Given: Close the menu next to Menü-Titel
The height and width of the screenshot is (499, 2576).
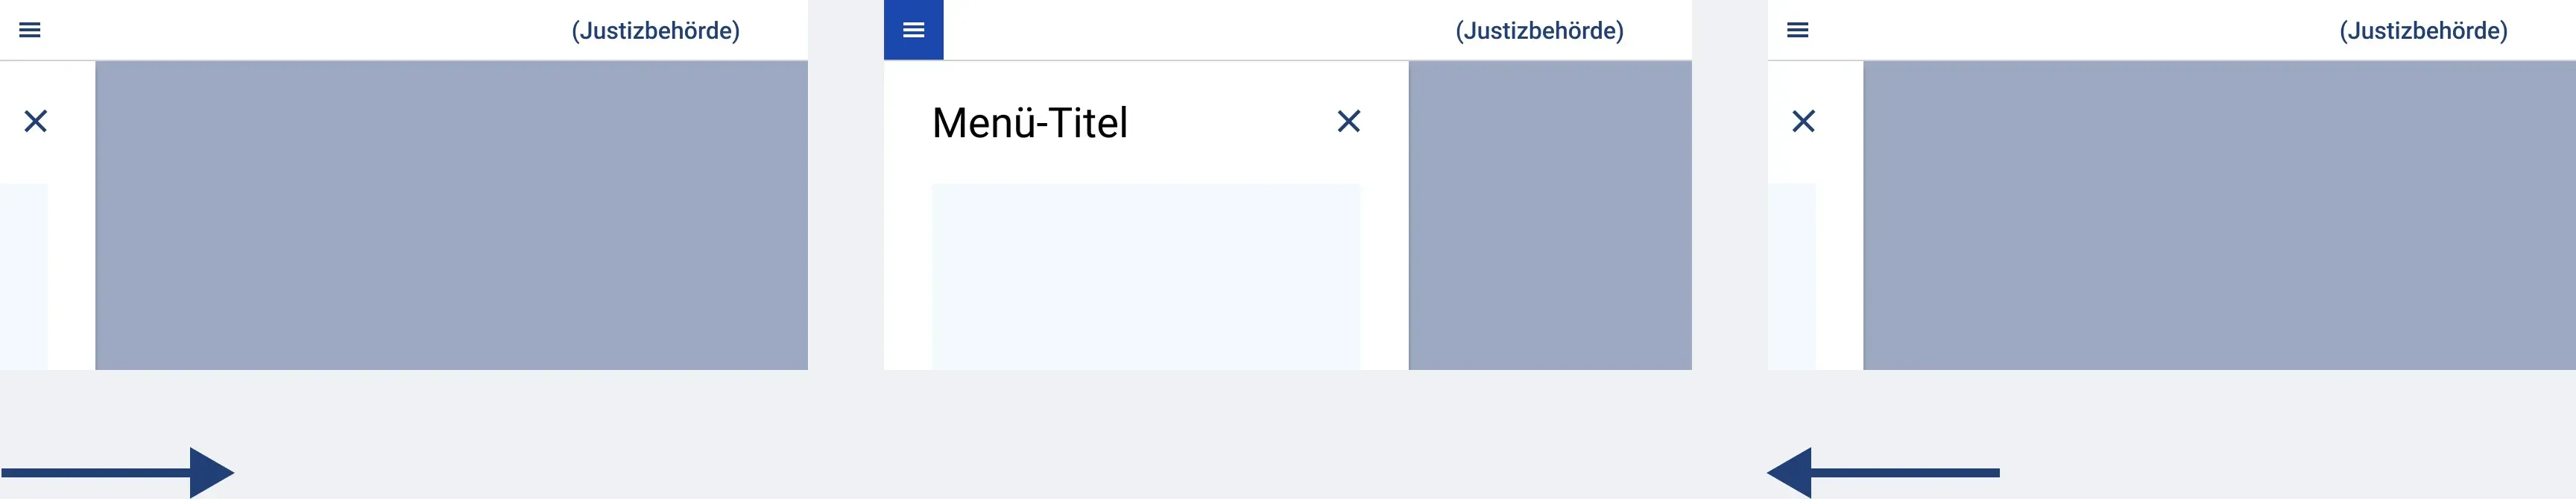Looking at the screenshot, I should point(1349,121).
